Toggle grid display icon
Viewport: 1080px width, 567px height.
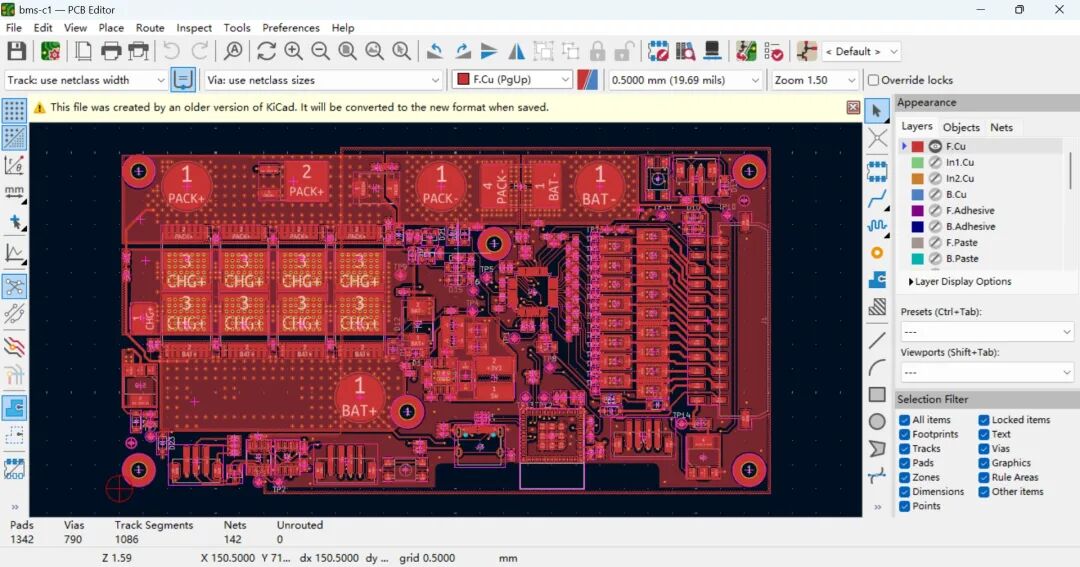coord(14,110)
